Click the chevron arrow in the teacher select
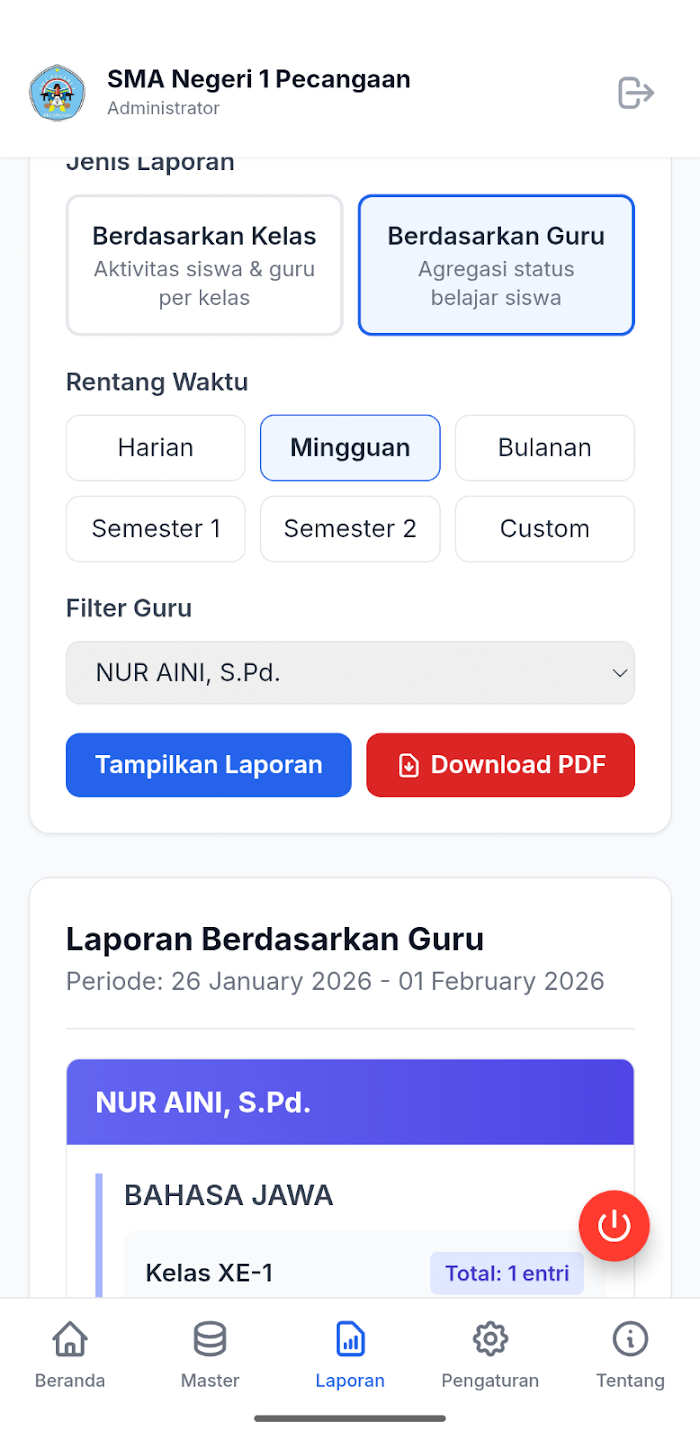This screenshot has width=700, height=1440. [x=619, y=673]
